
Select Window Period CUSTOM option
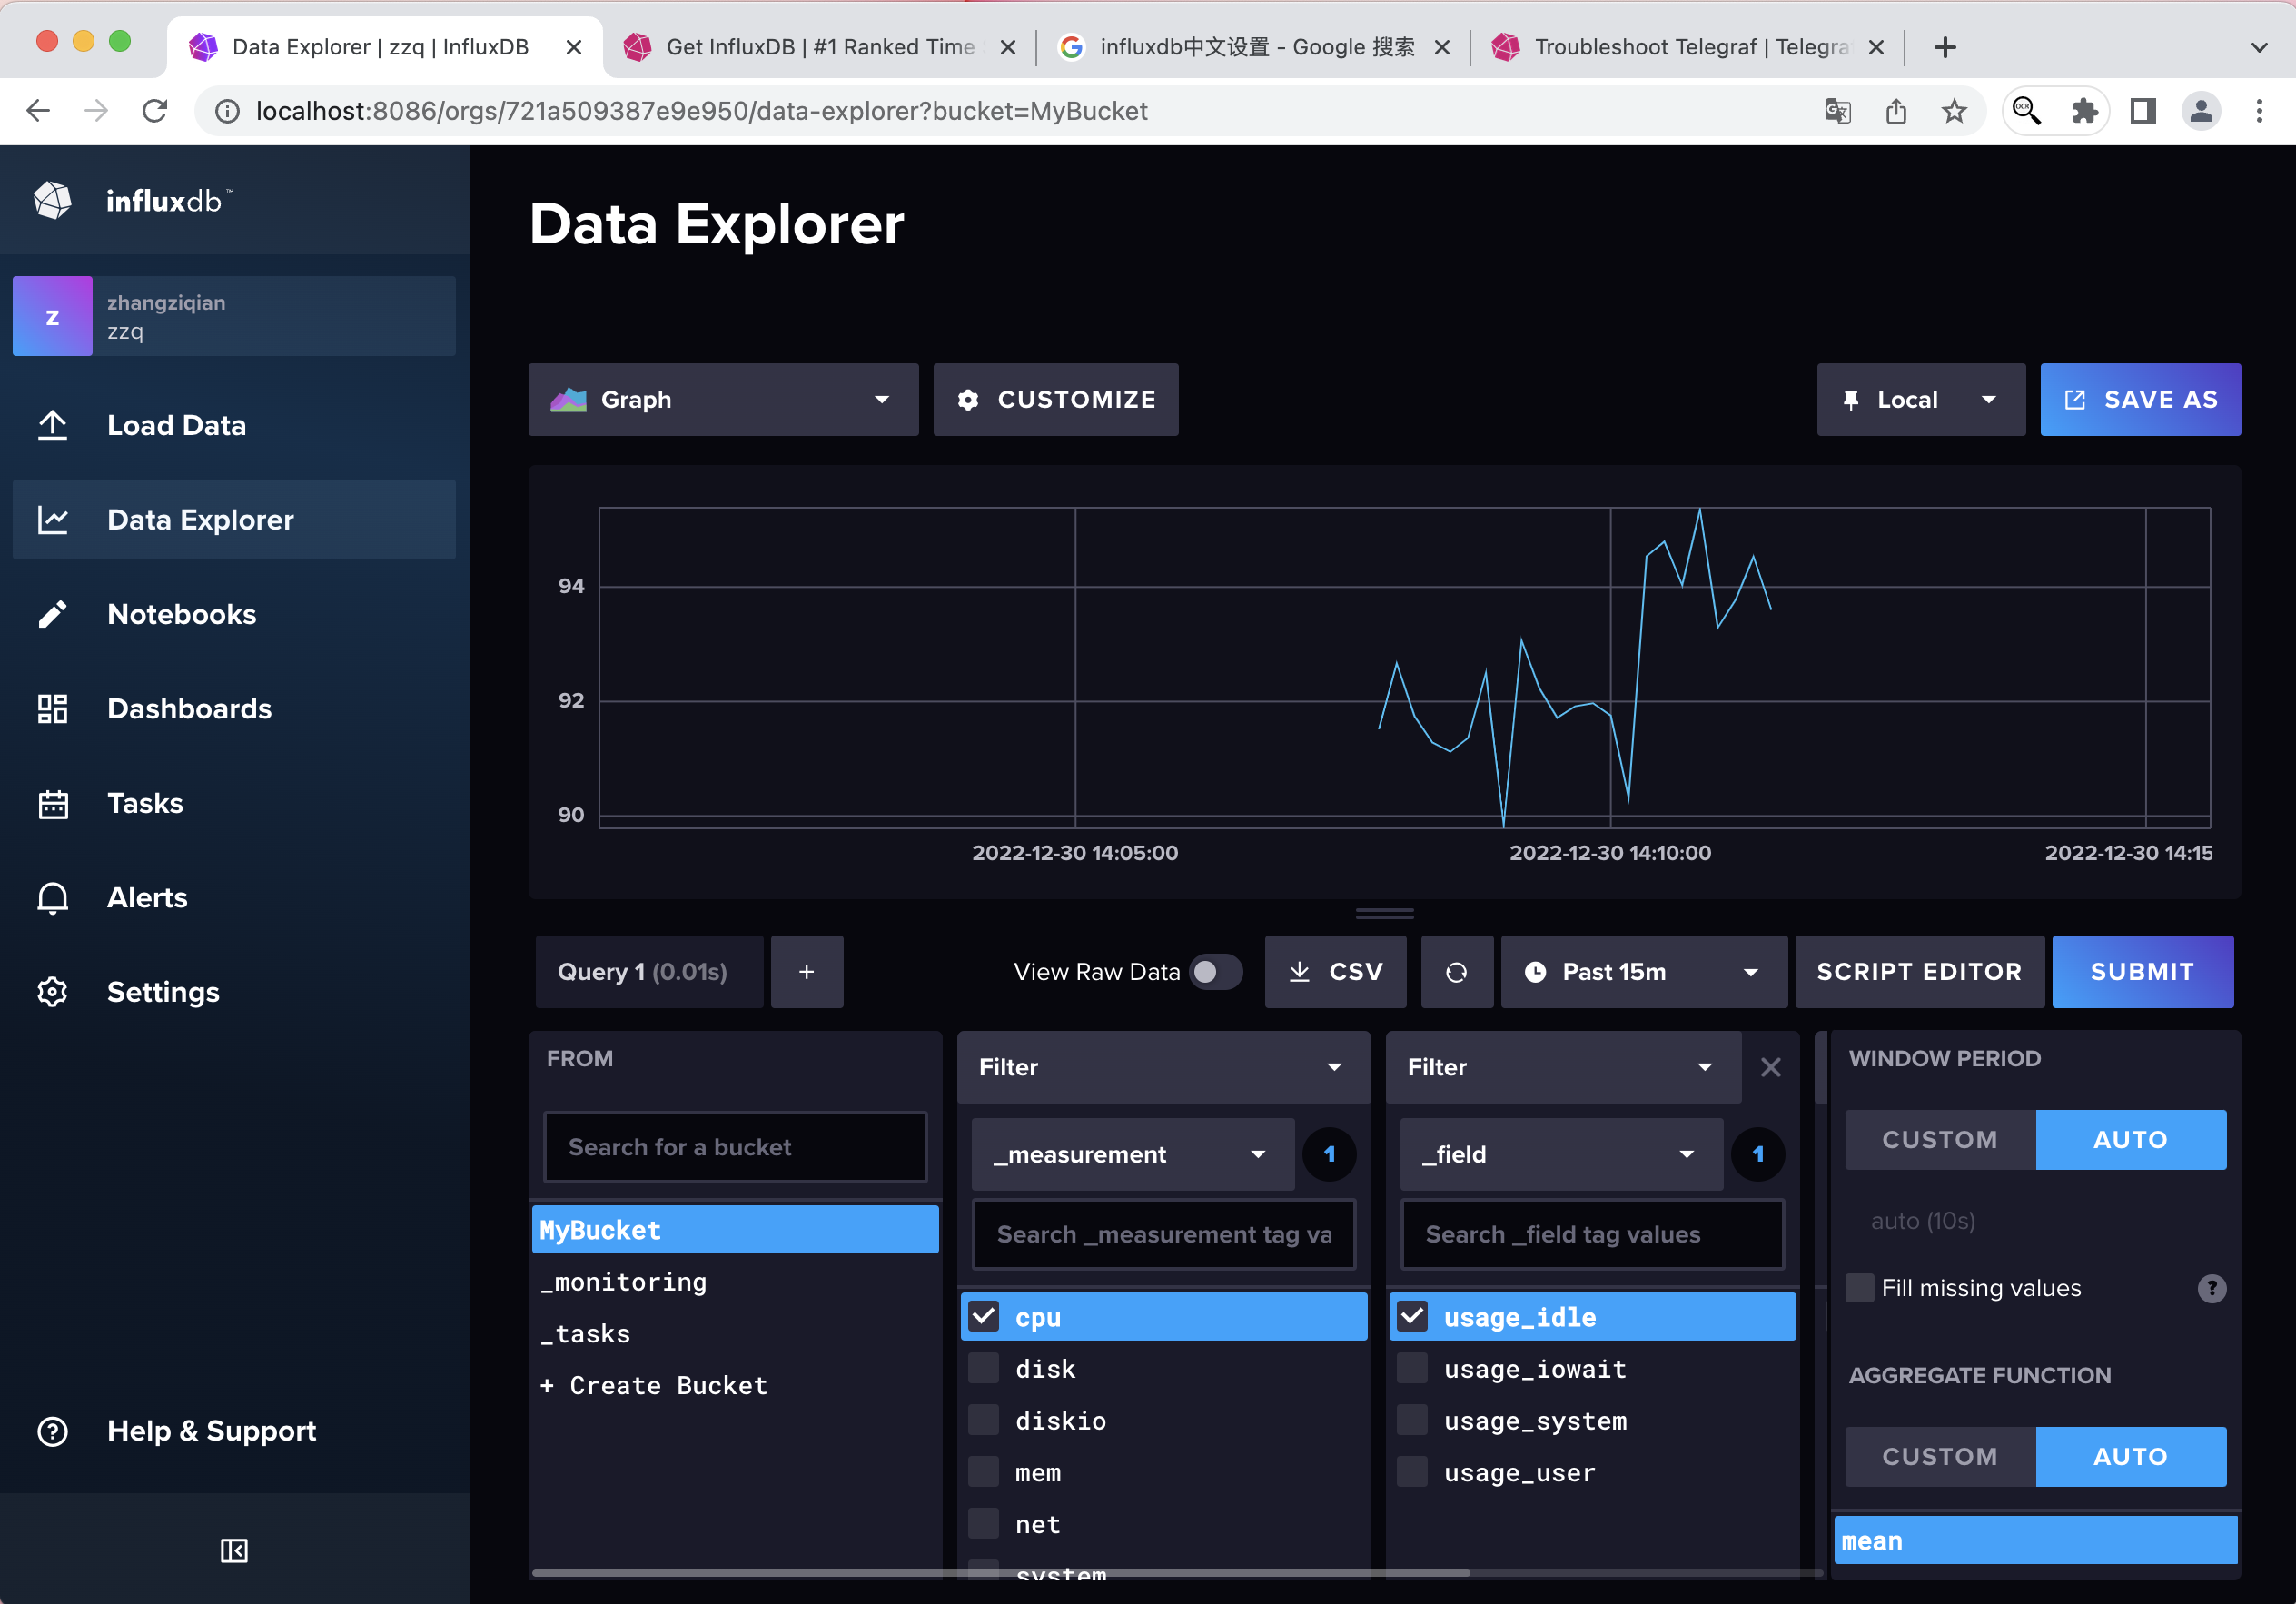pos(1940,1139)
